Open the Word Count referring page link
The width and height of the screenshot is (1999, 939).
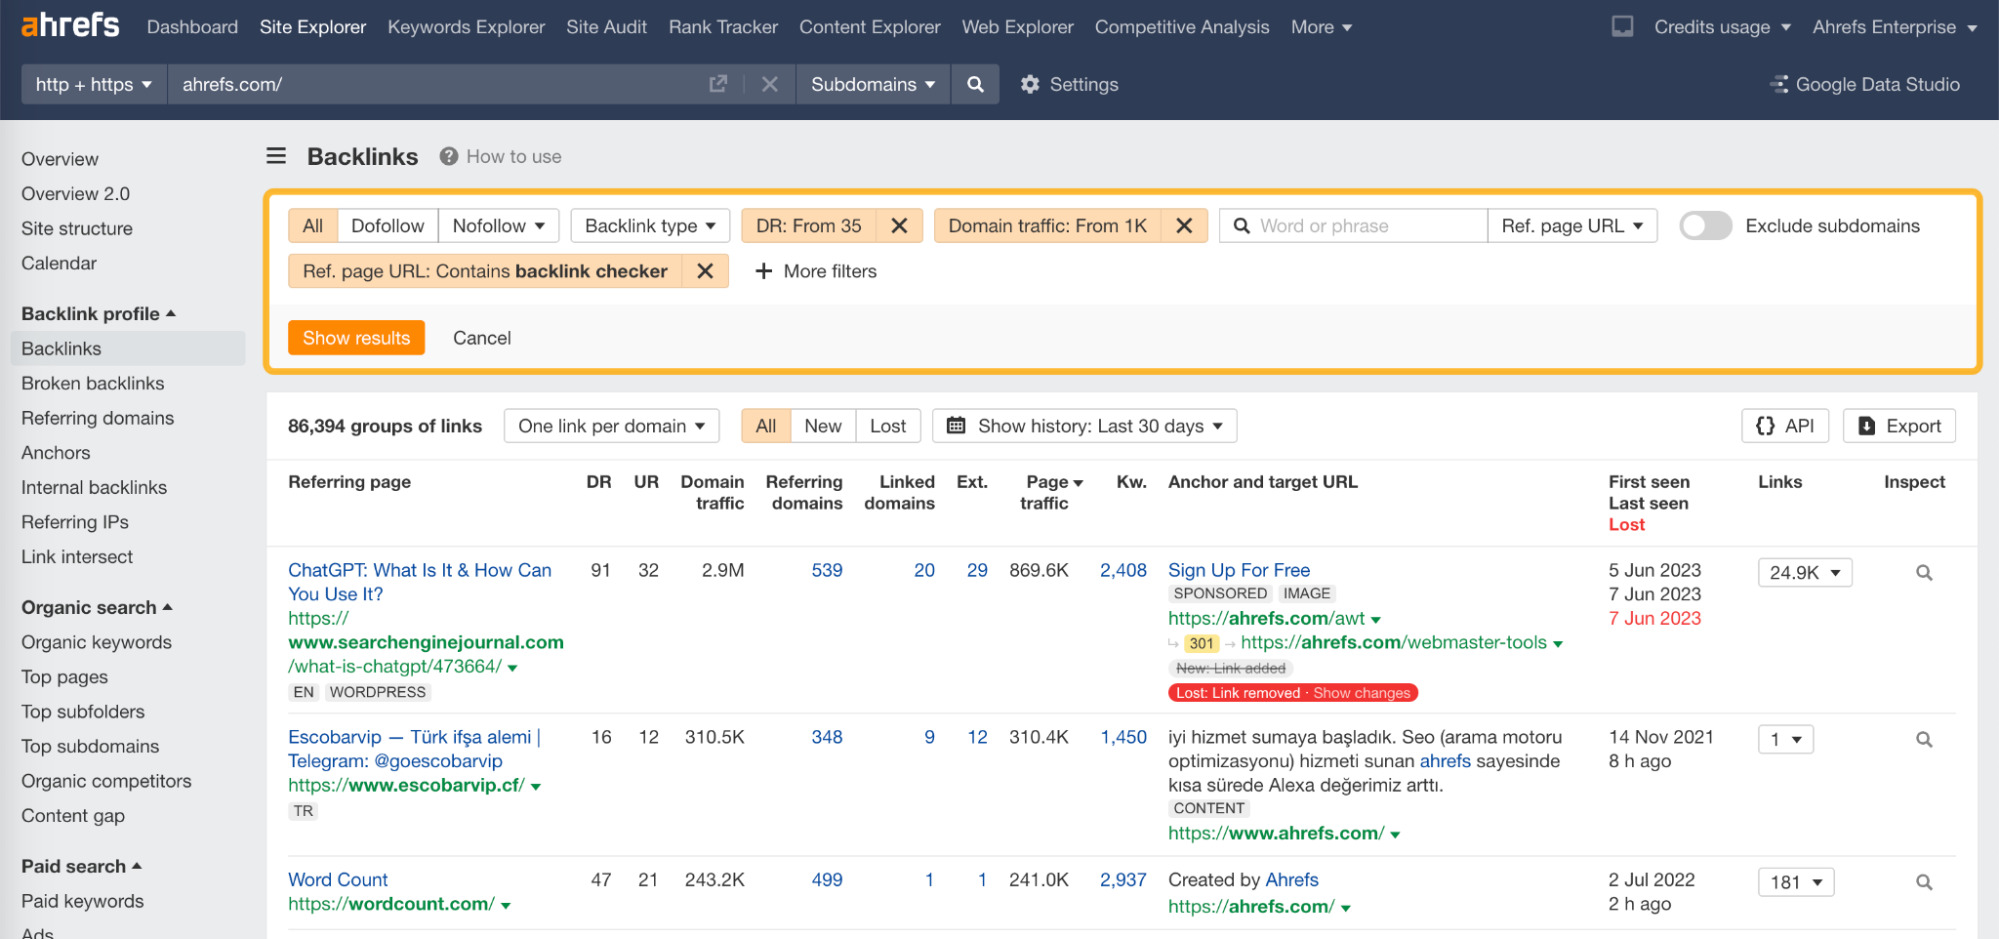pyautogui.click(x=337, y=879)
